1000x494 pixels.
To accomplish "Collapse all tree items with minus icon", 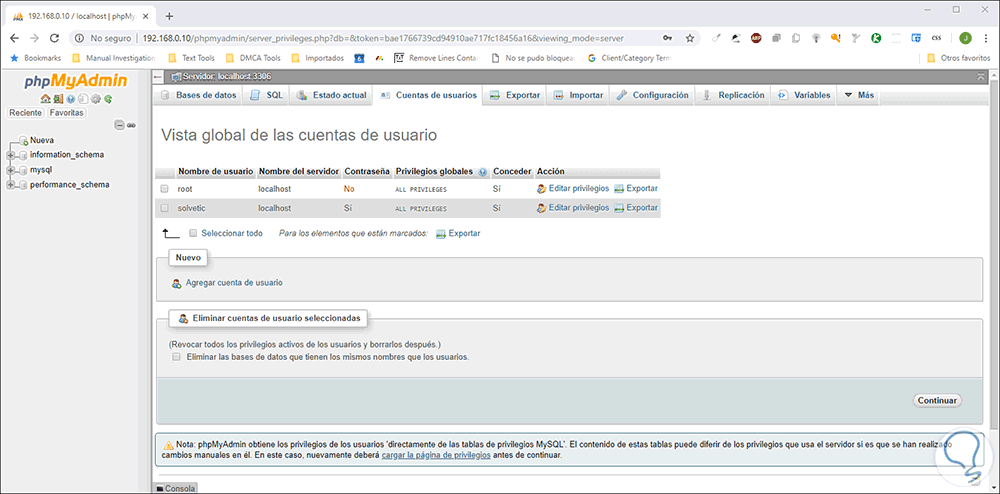I will [x=119, y=125].
